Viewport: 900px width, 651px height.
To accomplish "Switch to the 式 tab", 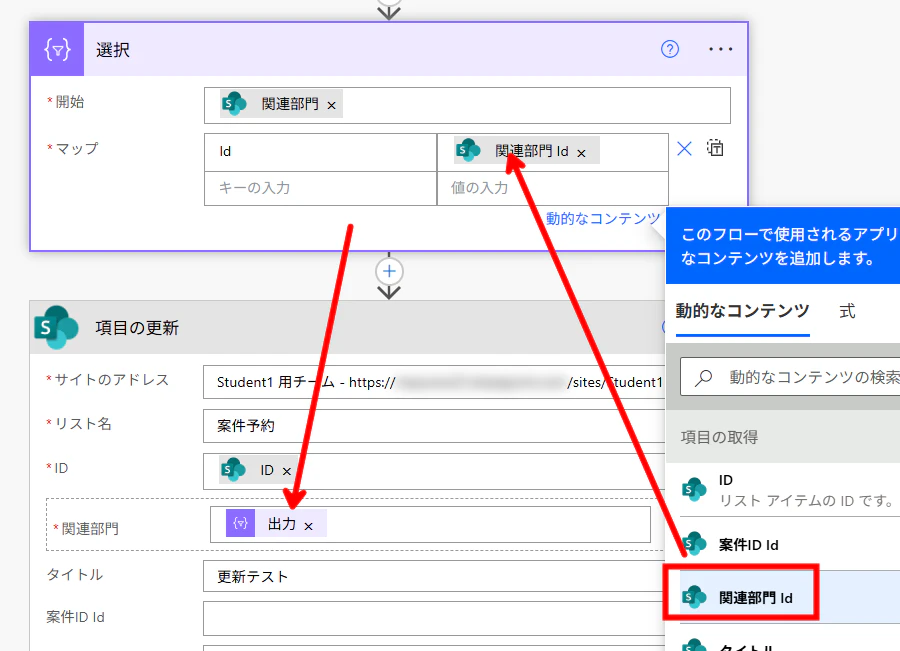I will tap(847, 311).
